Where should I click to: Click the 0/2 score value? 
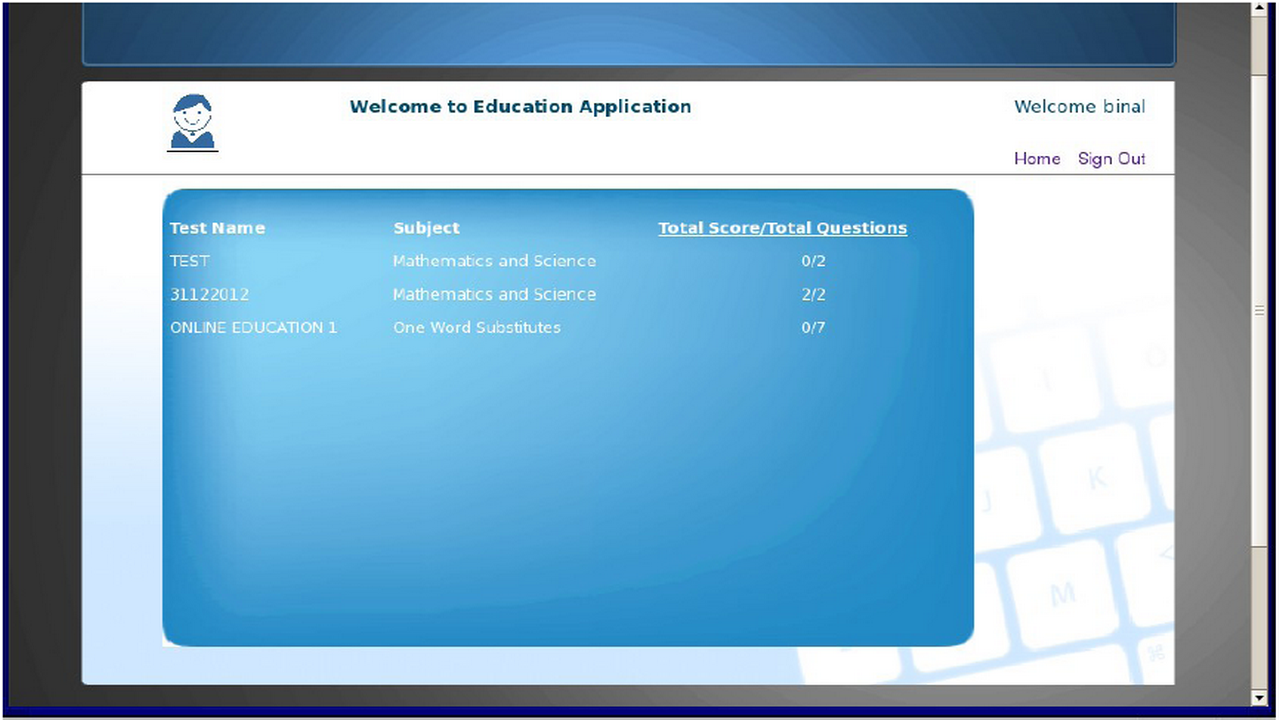(814, 261)
